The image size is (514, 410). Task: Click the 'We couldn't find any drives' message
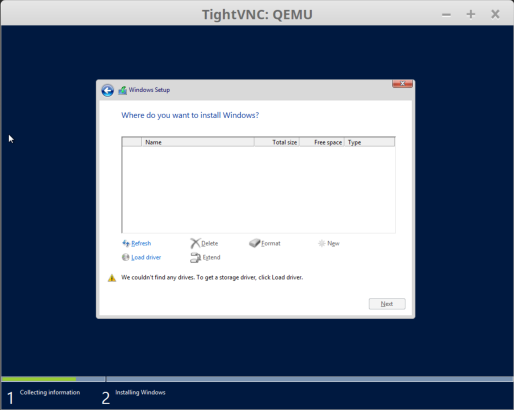(x=212, y=277)
